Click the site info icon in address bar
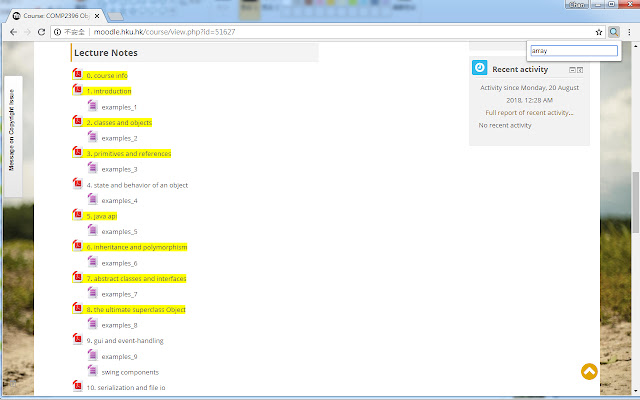640x400 pixels. (x=58, y=32)
